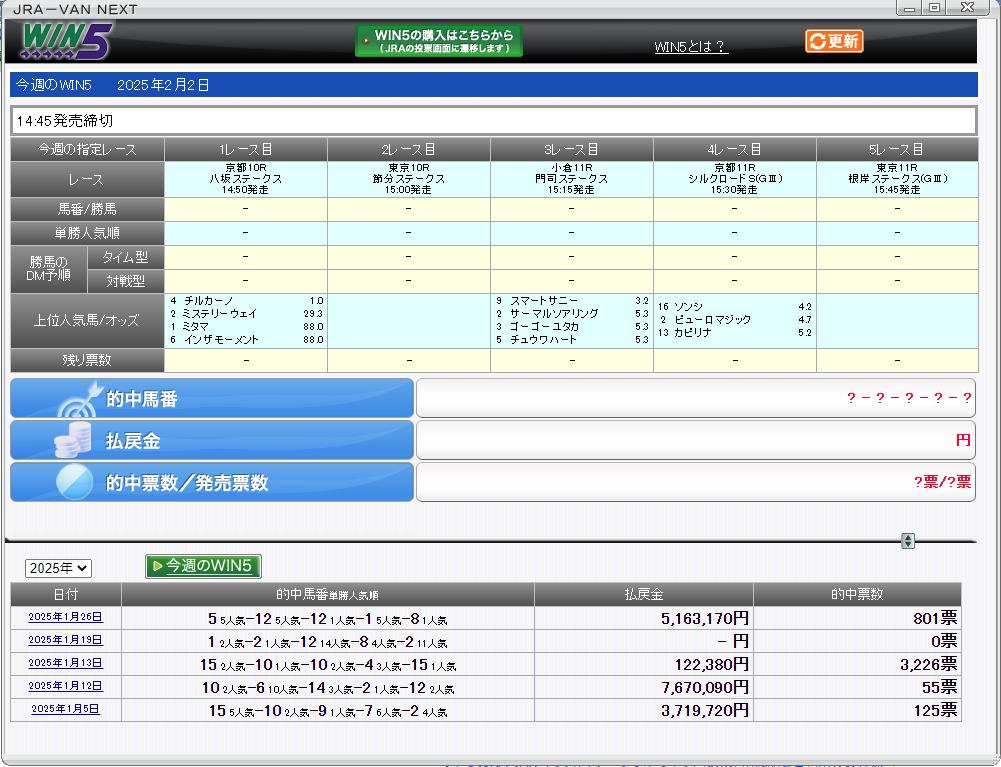Select the 京都11R シルクロードS race cell
Image resolution: width=1001 pixels, height=767 pixels.
pyautogui.click(x=735, y=179)
